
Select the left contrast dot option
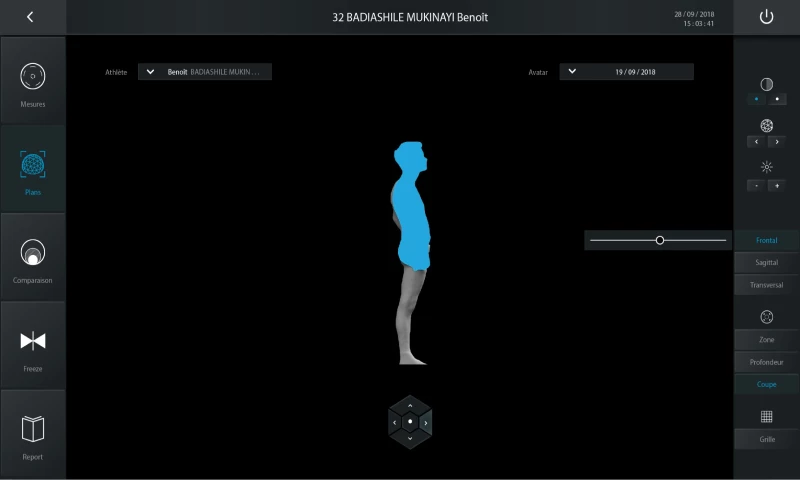756,99
